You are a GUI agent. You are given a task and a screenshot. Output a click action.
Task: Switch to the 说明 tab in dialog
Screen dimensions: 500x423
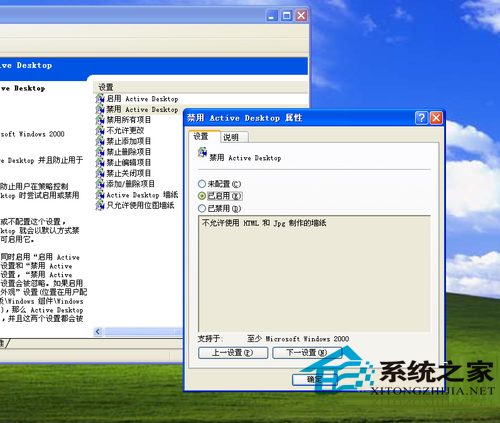coord(234,137)
